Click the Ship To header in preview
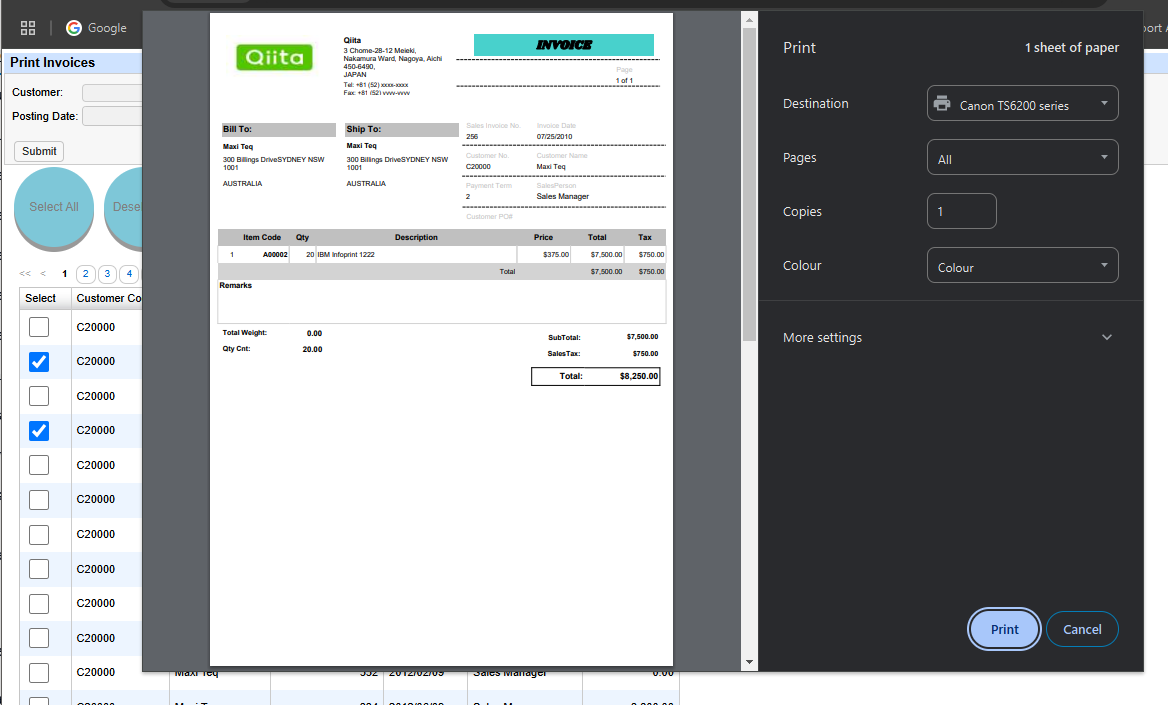Image resolution: width=1168 pixels, height=705 pixels. (x=402, y=130)
